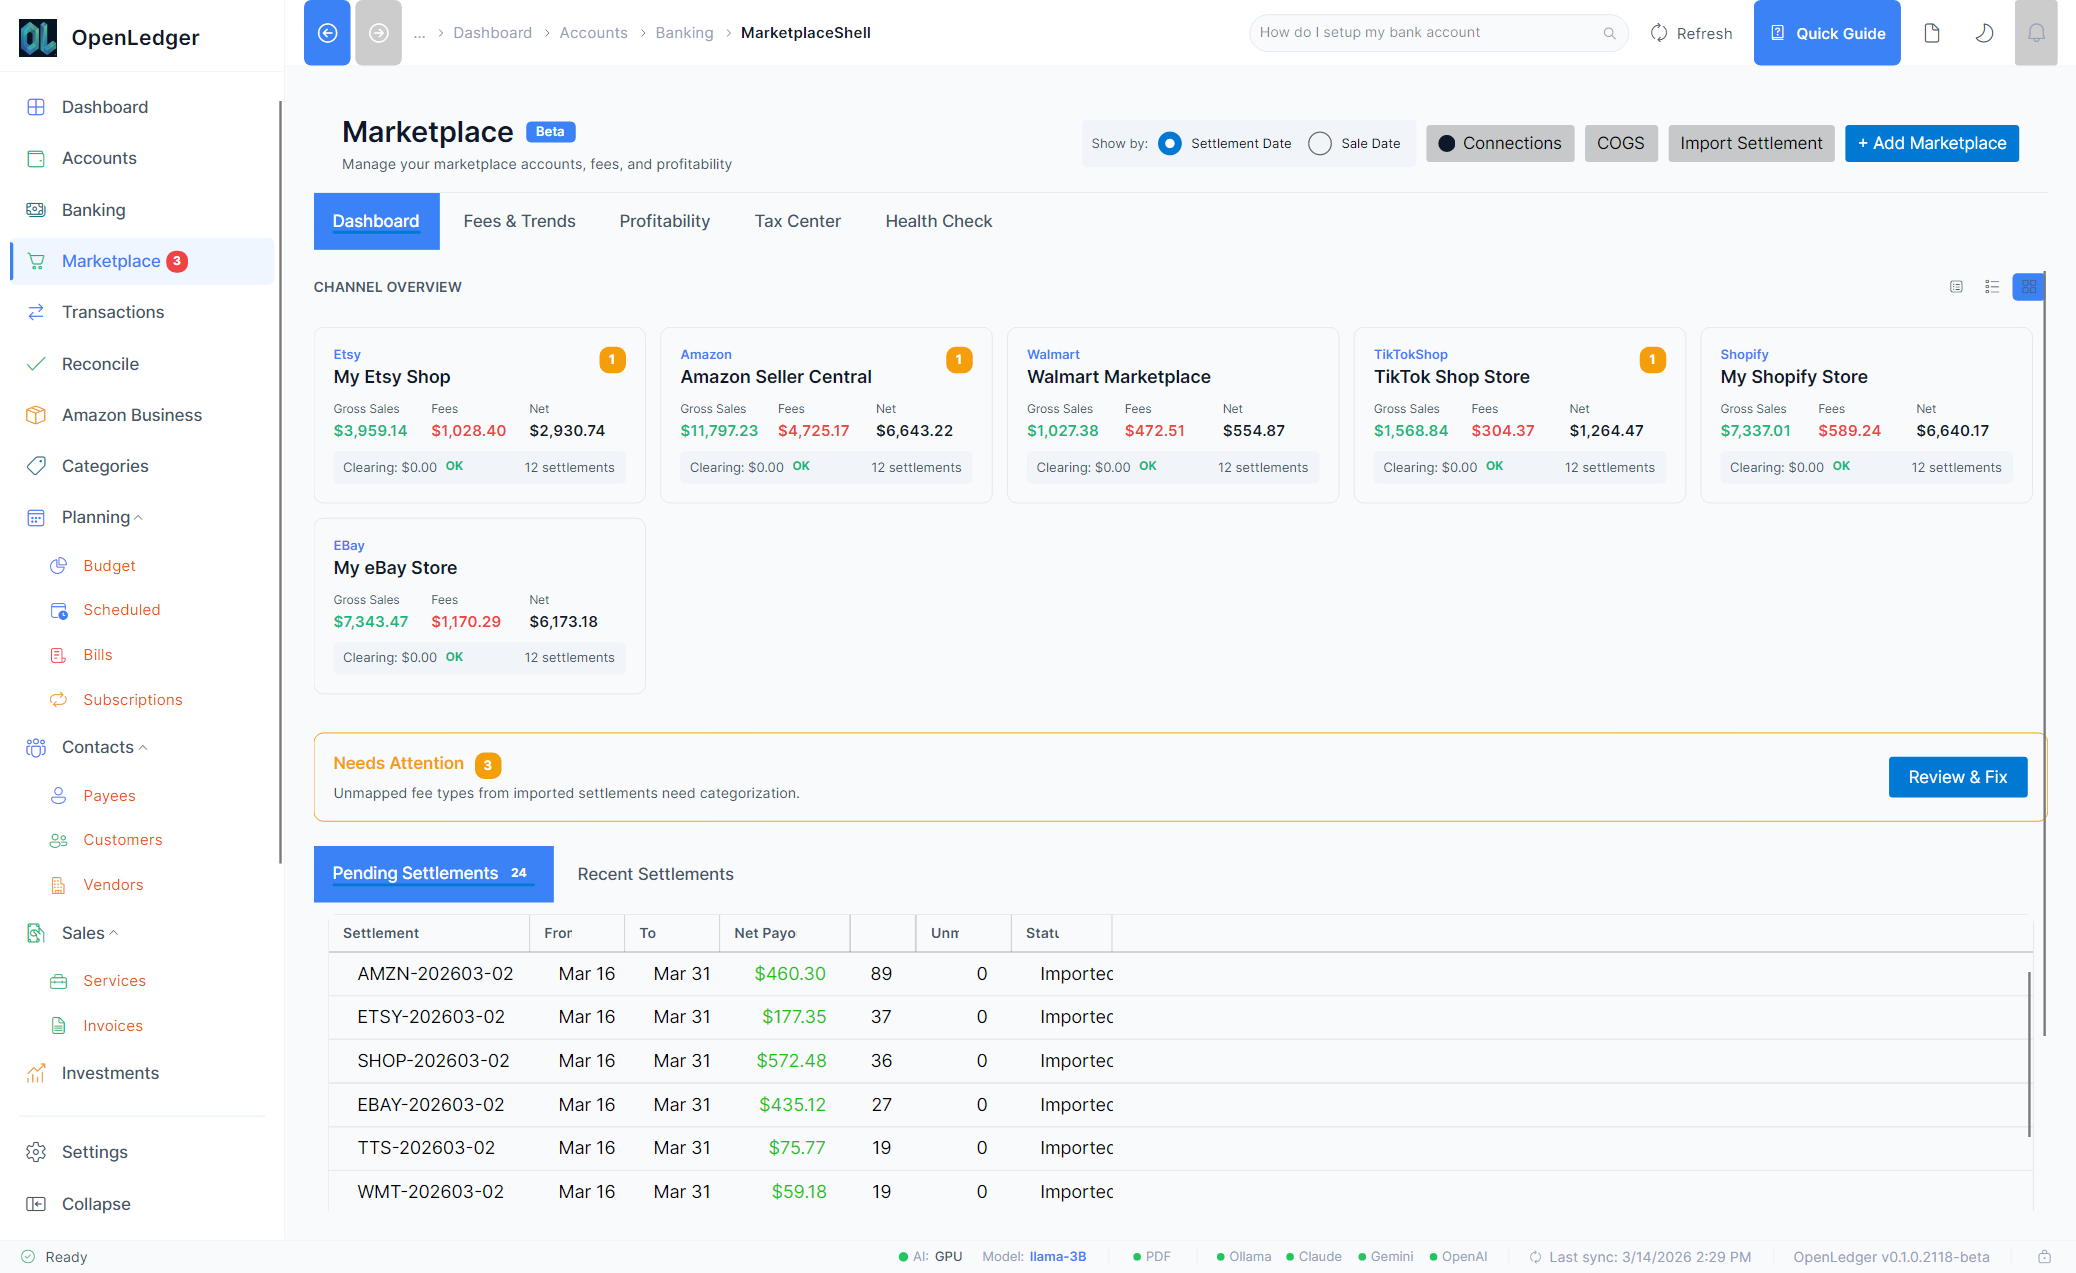Open notifications via the bell icon
Image resolution: width=2076 pixels, height=1273 pixels.
(2036, 32)
